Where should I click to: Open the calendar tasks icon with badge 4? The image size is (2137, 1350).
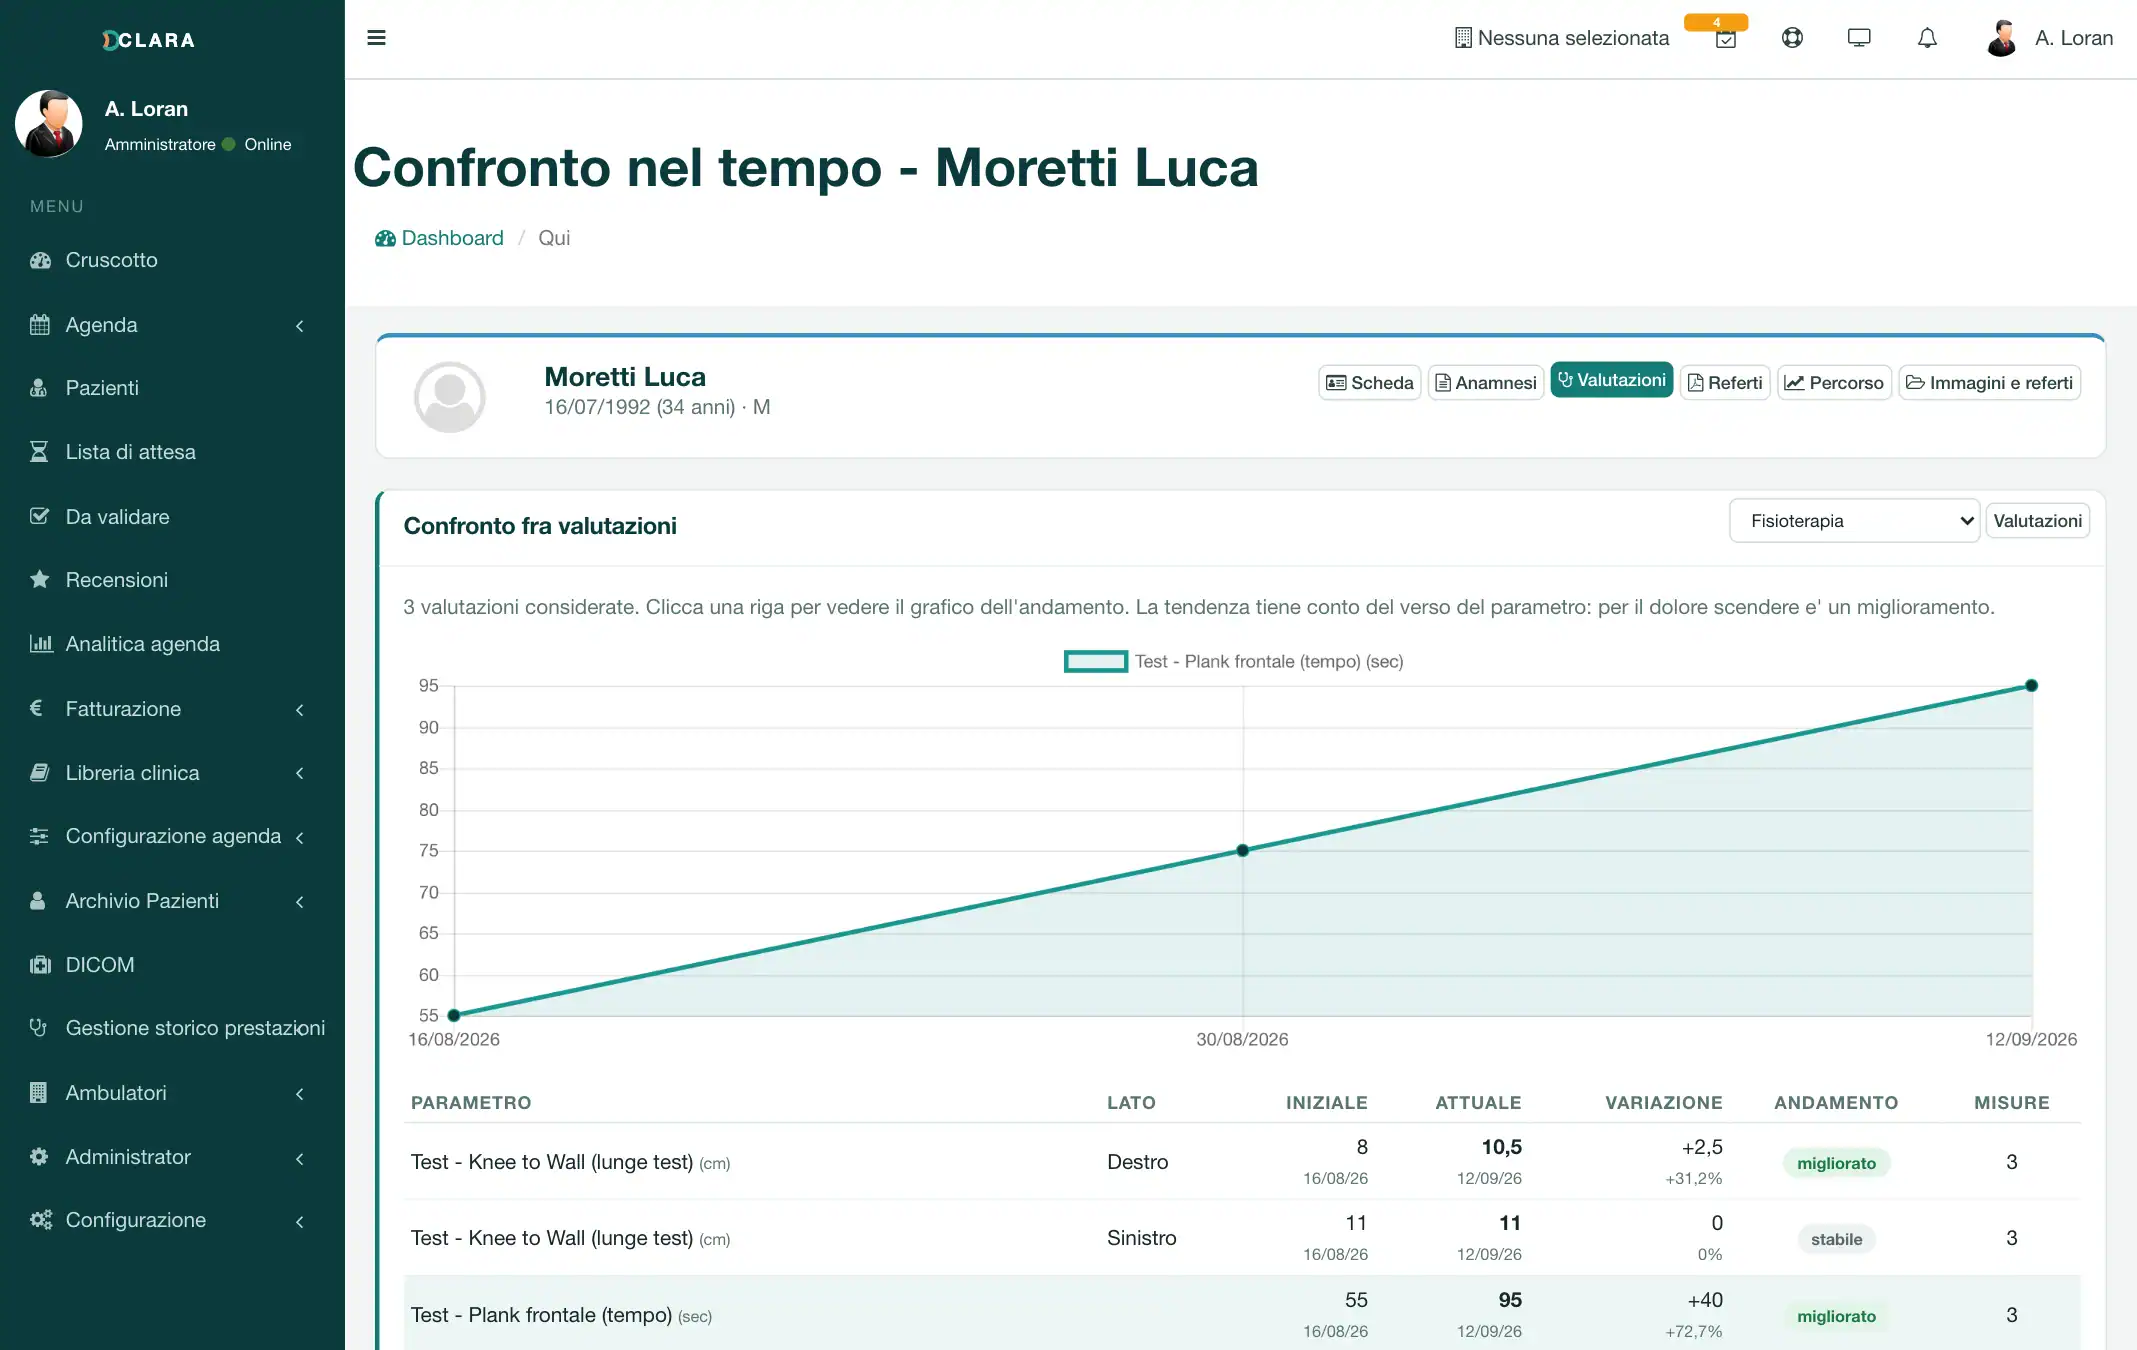1725,39
